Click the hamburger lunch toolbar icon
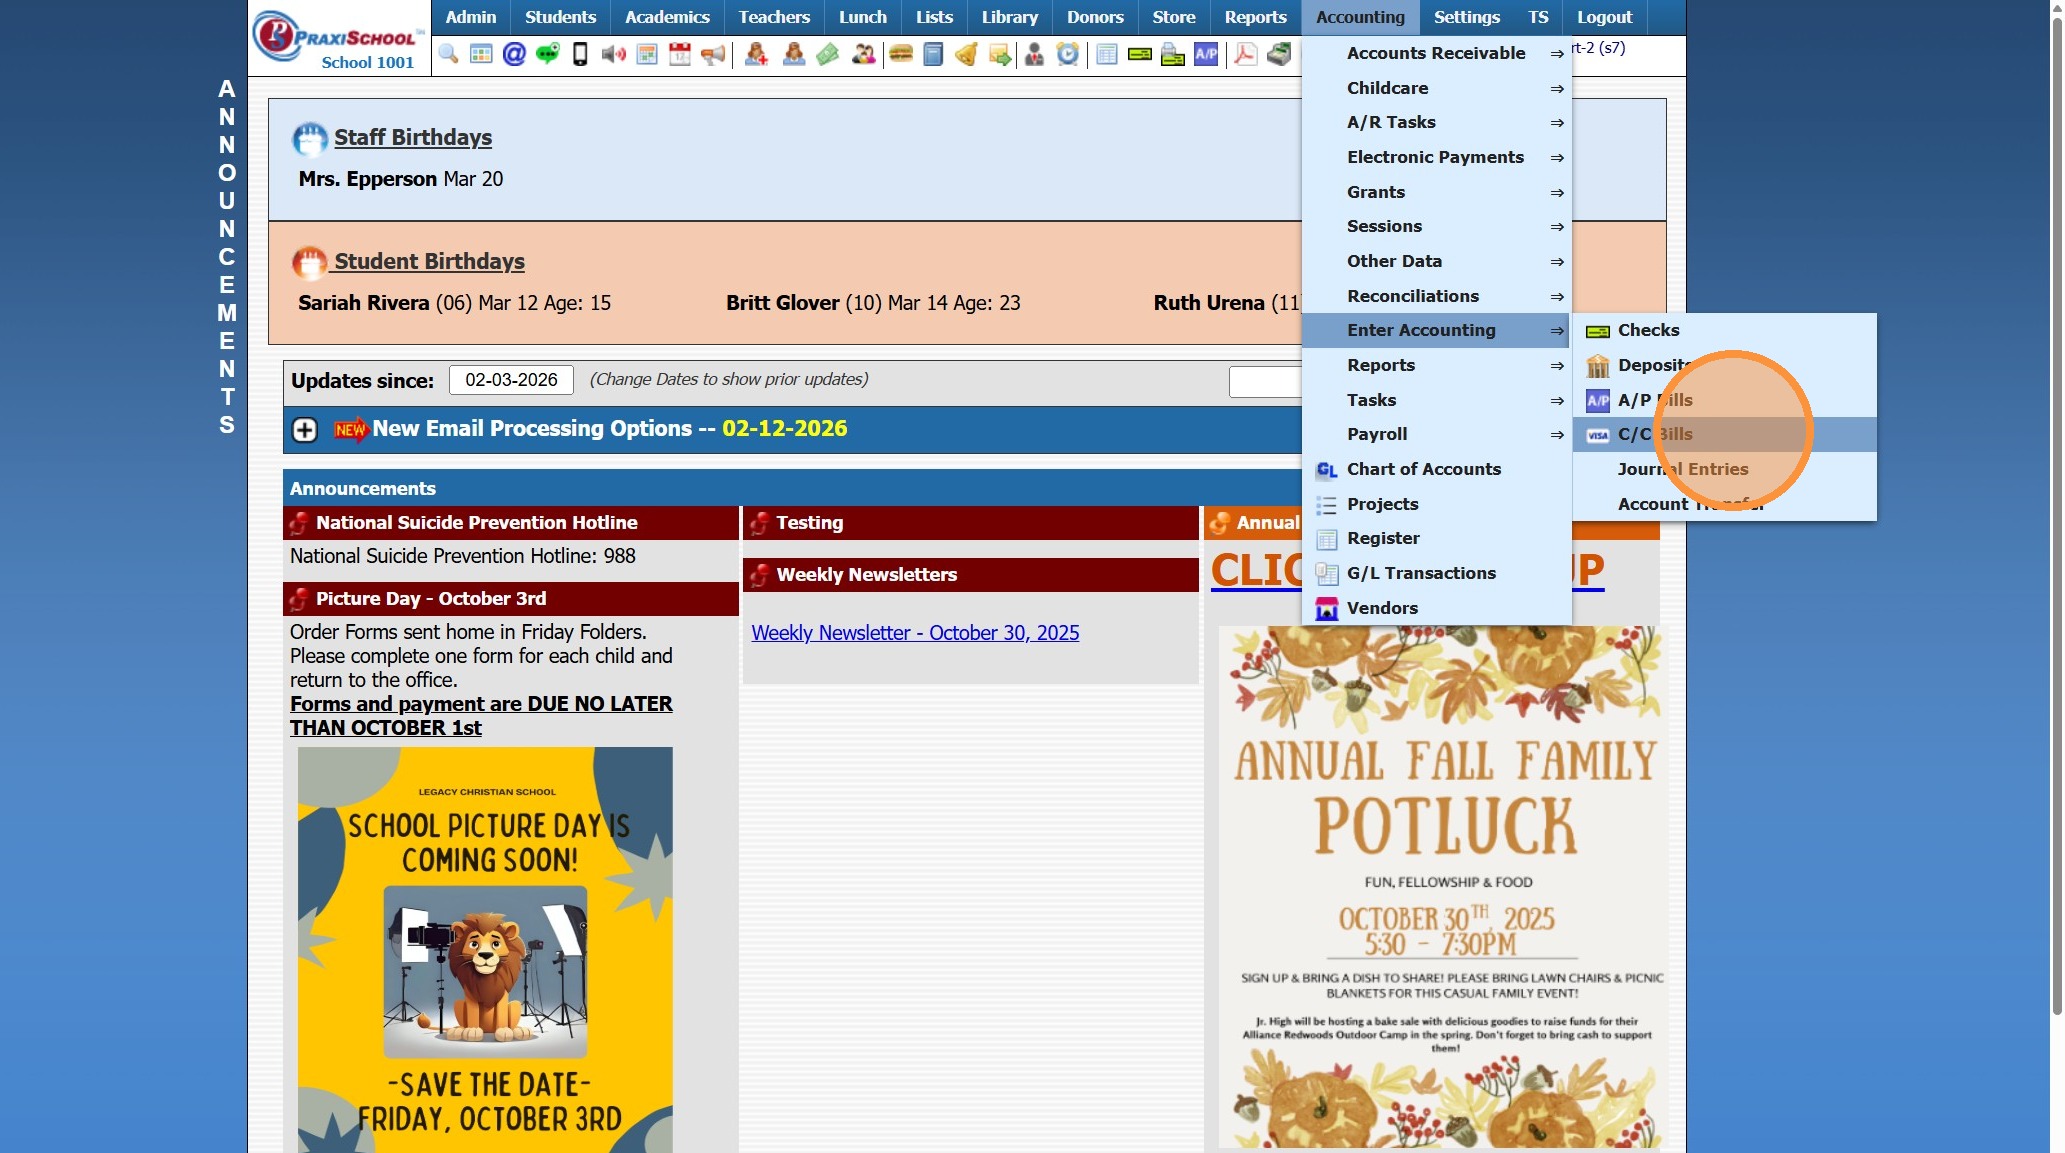 coord(900,54)
